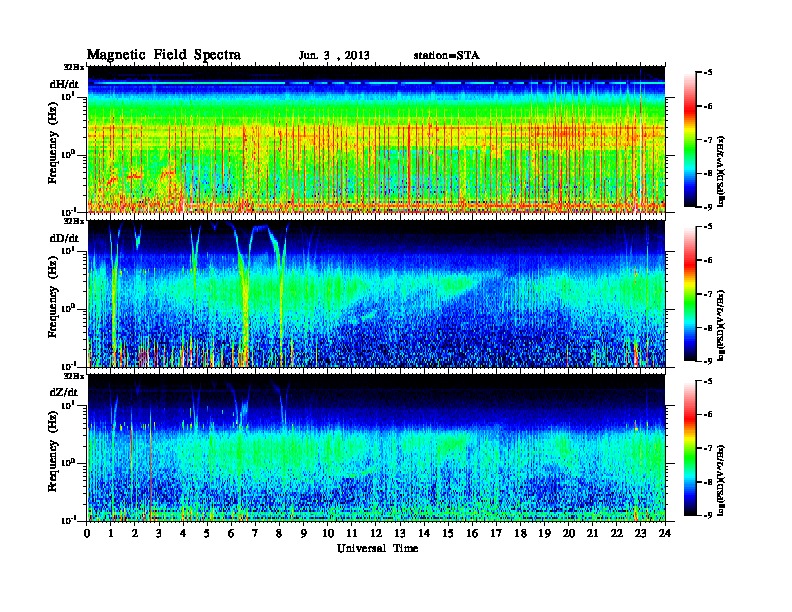This screenshot has width=792, height=612.
Task: Click the log(PSD) label of dD/dt color bar
Action: 721,325
